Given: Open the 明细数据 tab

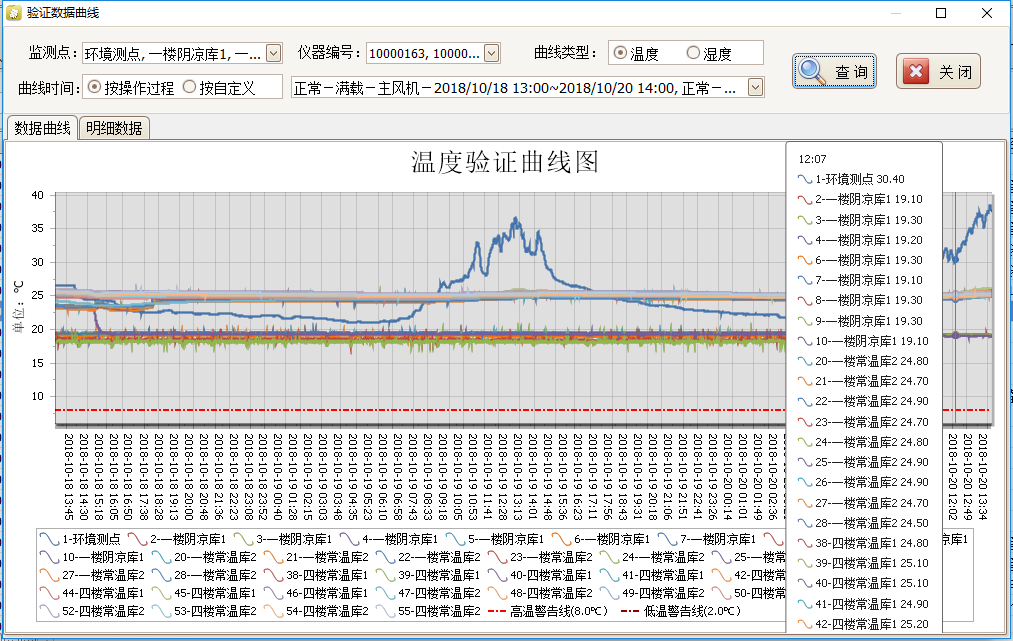Looking at the screenshot, I should click(114, 128).
